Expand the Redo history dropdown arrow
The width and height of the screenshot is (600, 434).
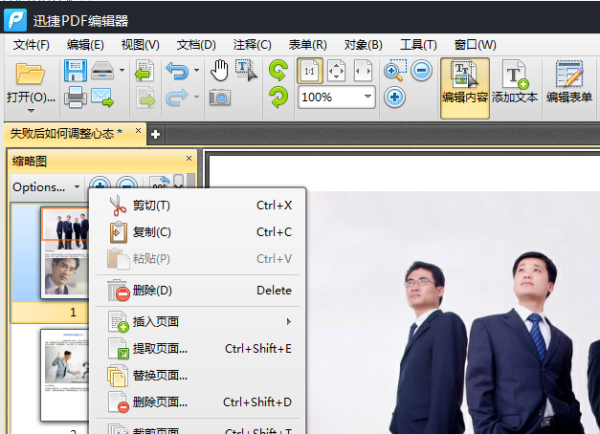(196, 97)
